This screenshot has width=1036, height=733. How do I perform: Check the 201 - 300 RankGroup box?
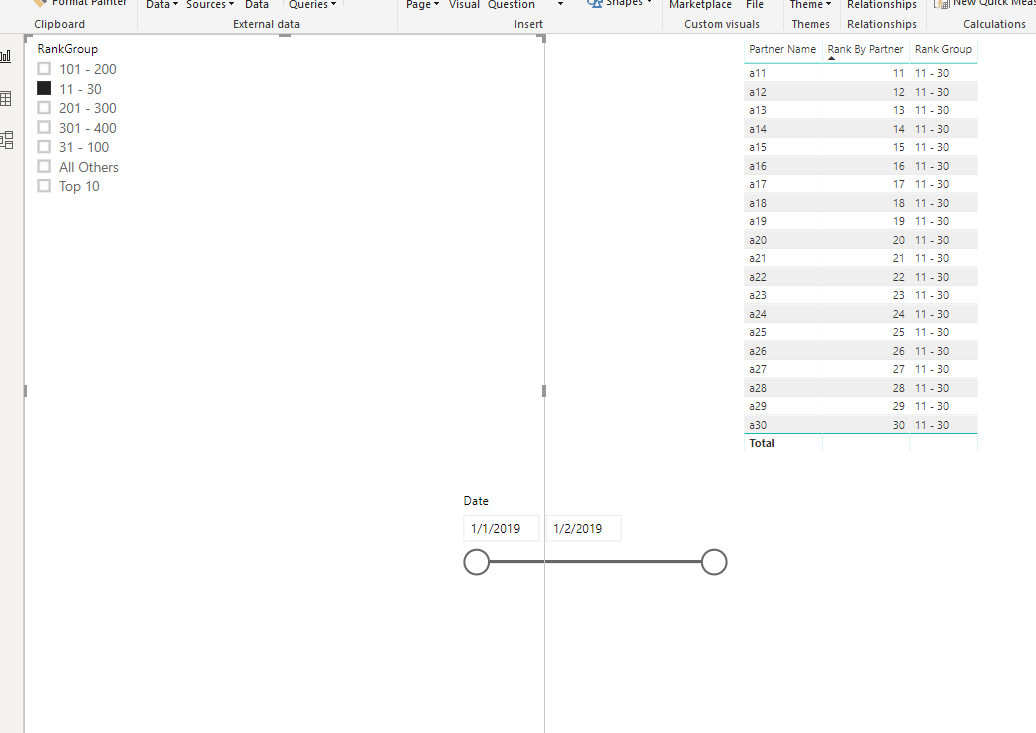[44, 108]
